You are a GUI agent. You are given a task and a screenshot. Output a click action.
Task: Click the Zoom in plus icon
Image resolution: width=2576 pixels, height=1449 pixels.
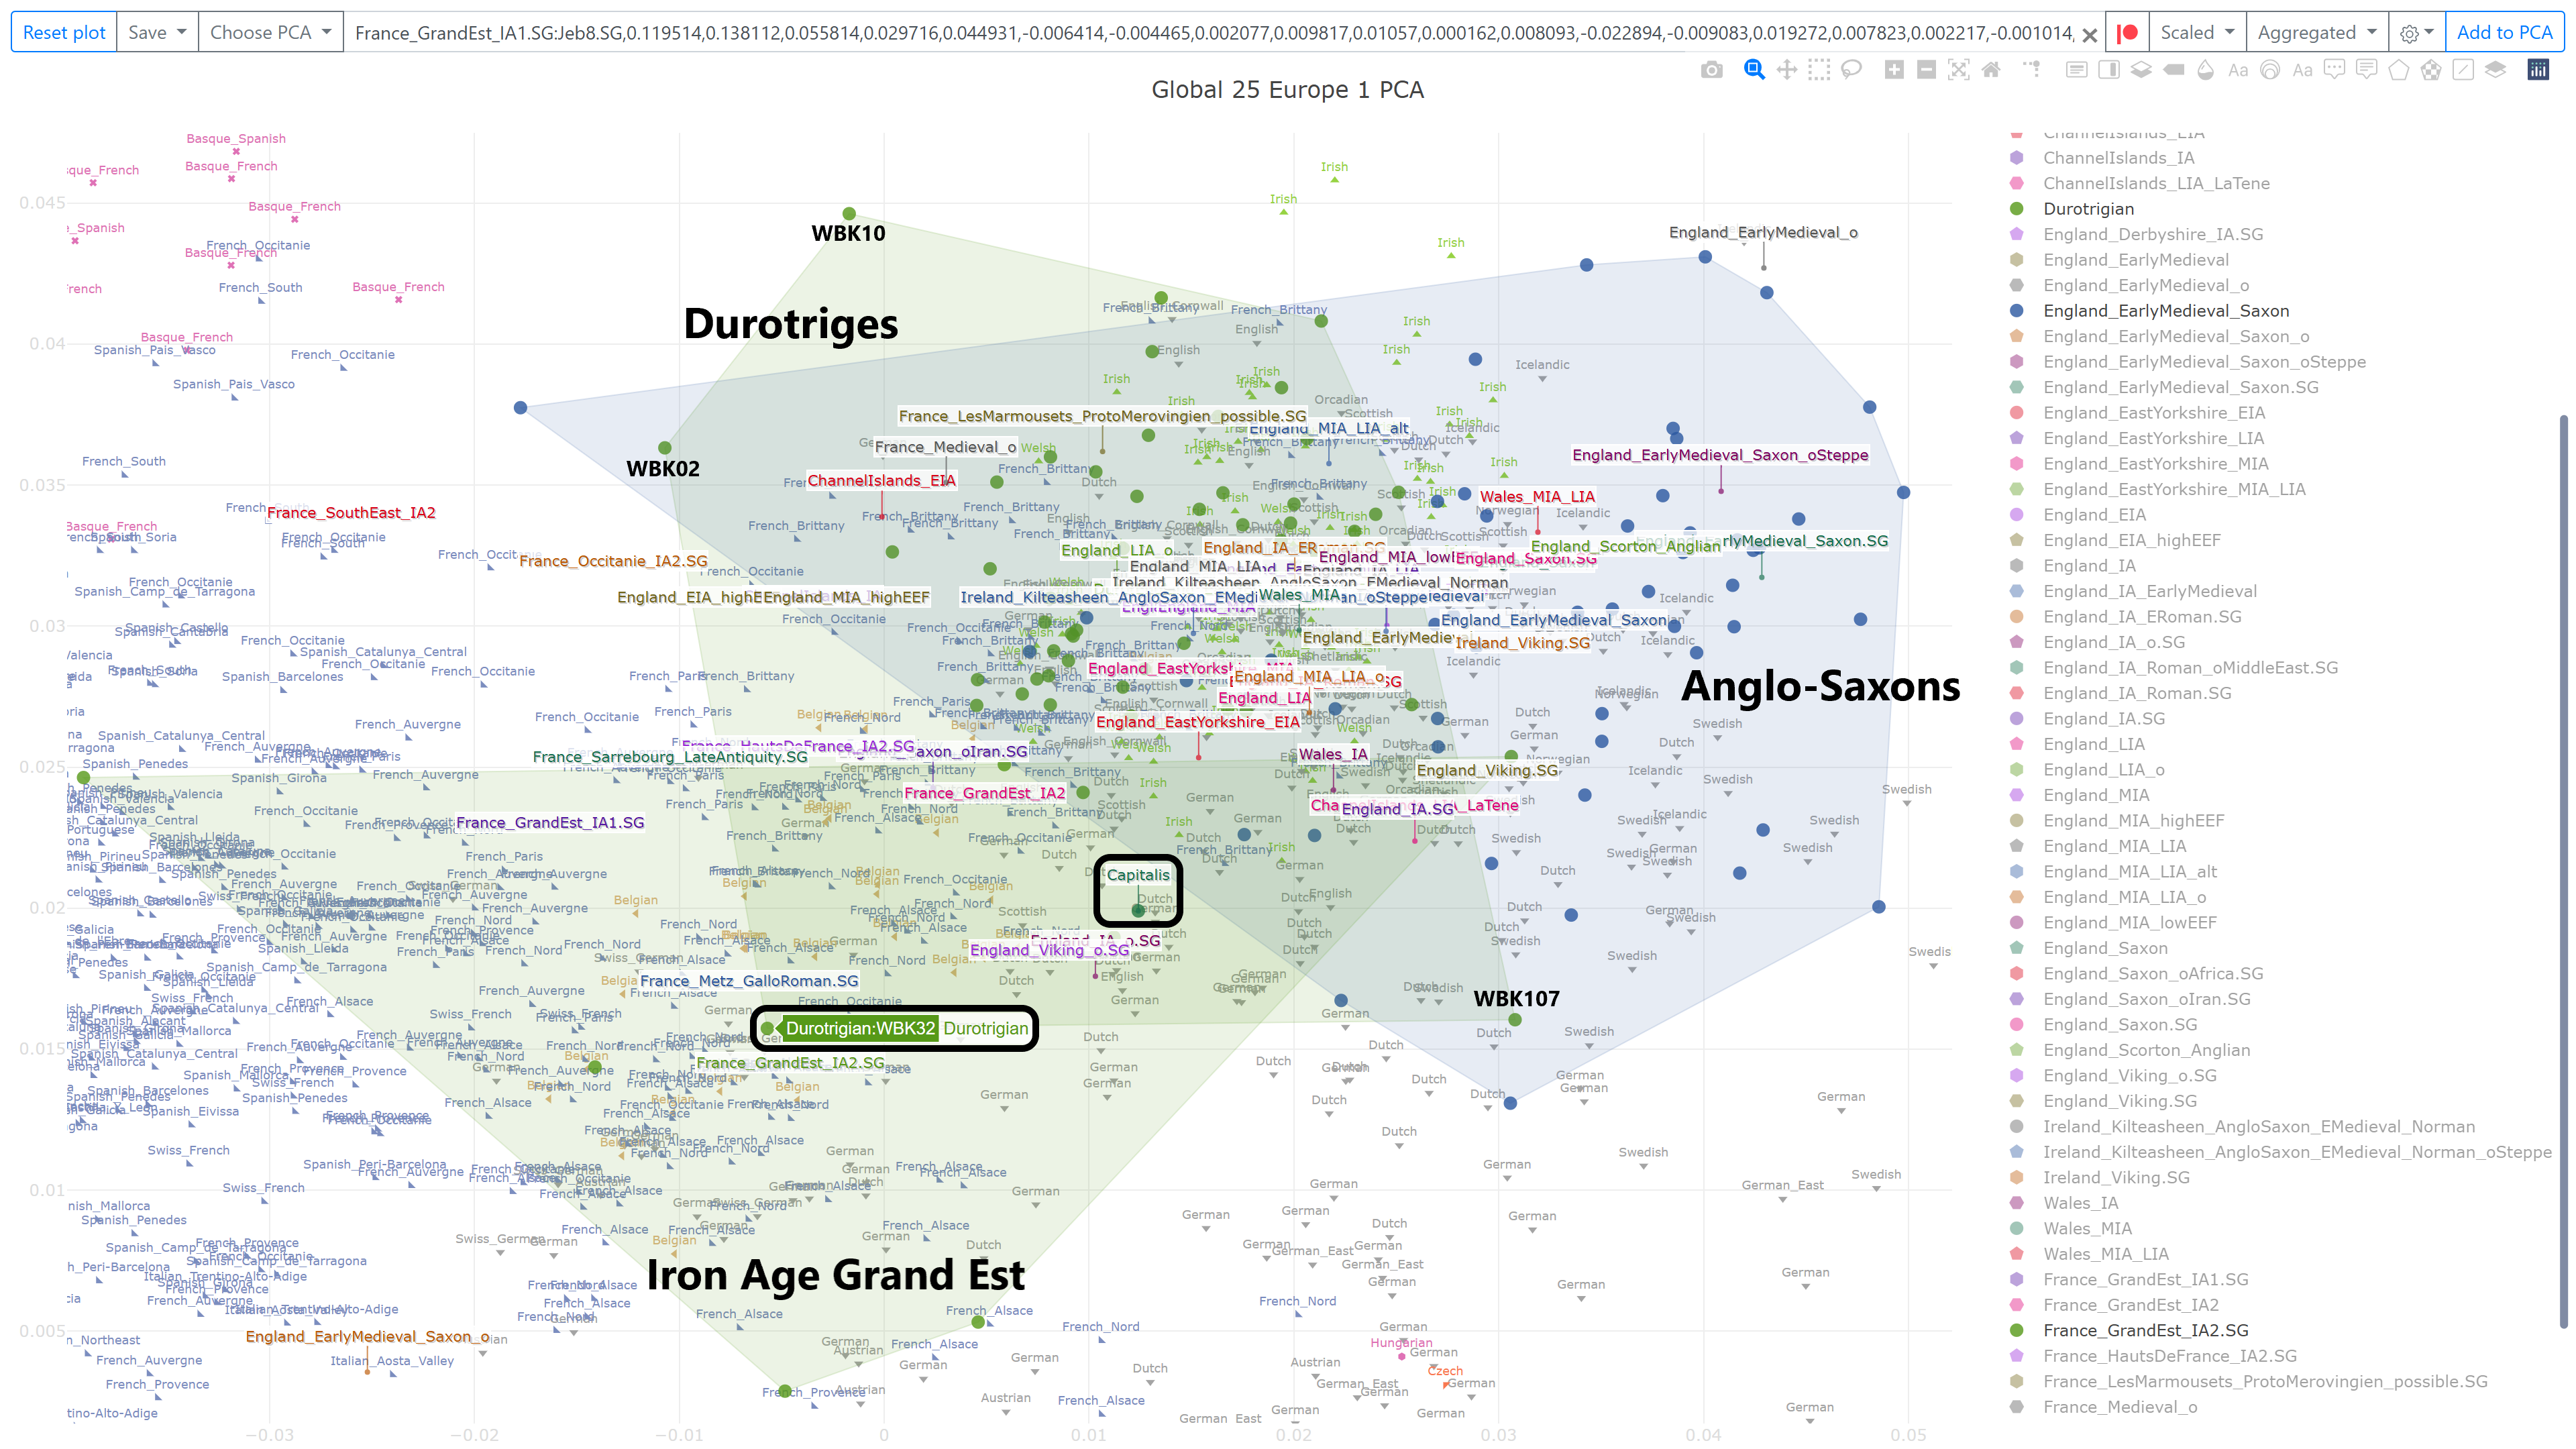[x=1894, y=70]
